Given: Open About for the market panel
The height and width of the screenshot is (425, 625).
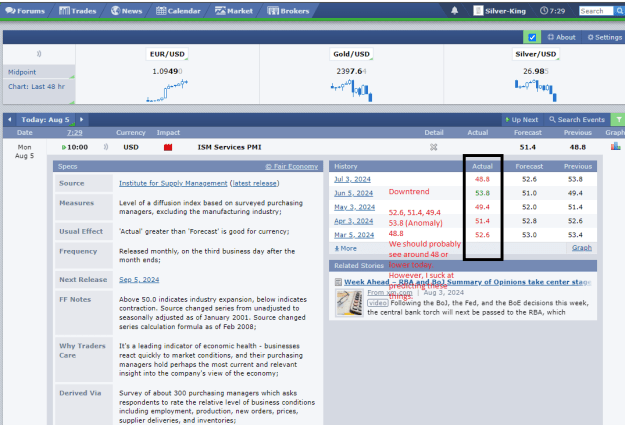Looking at the screenshot, I should pos(561,37).
